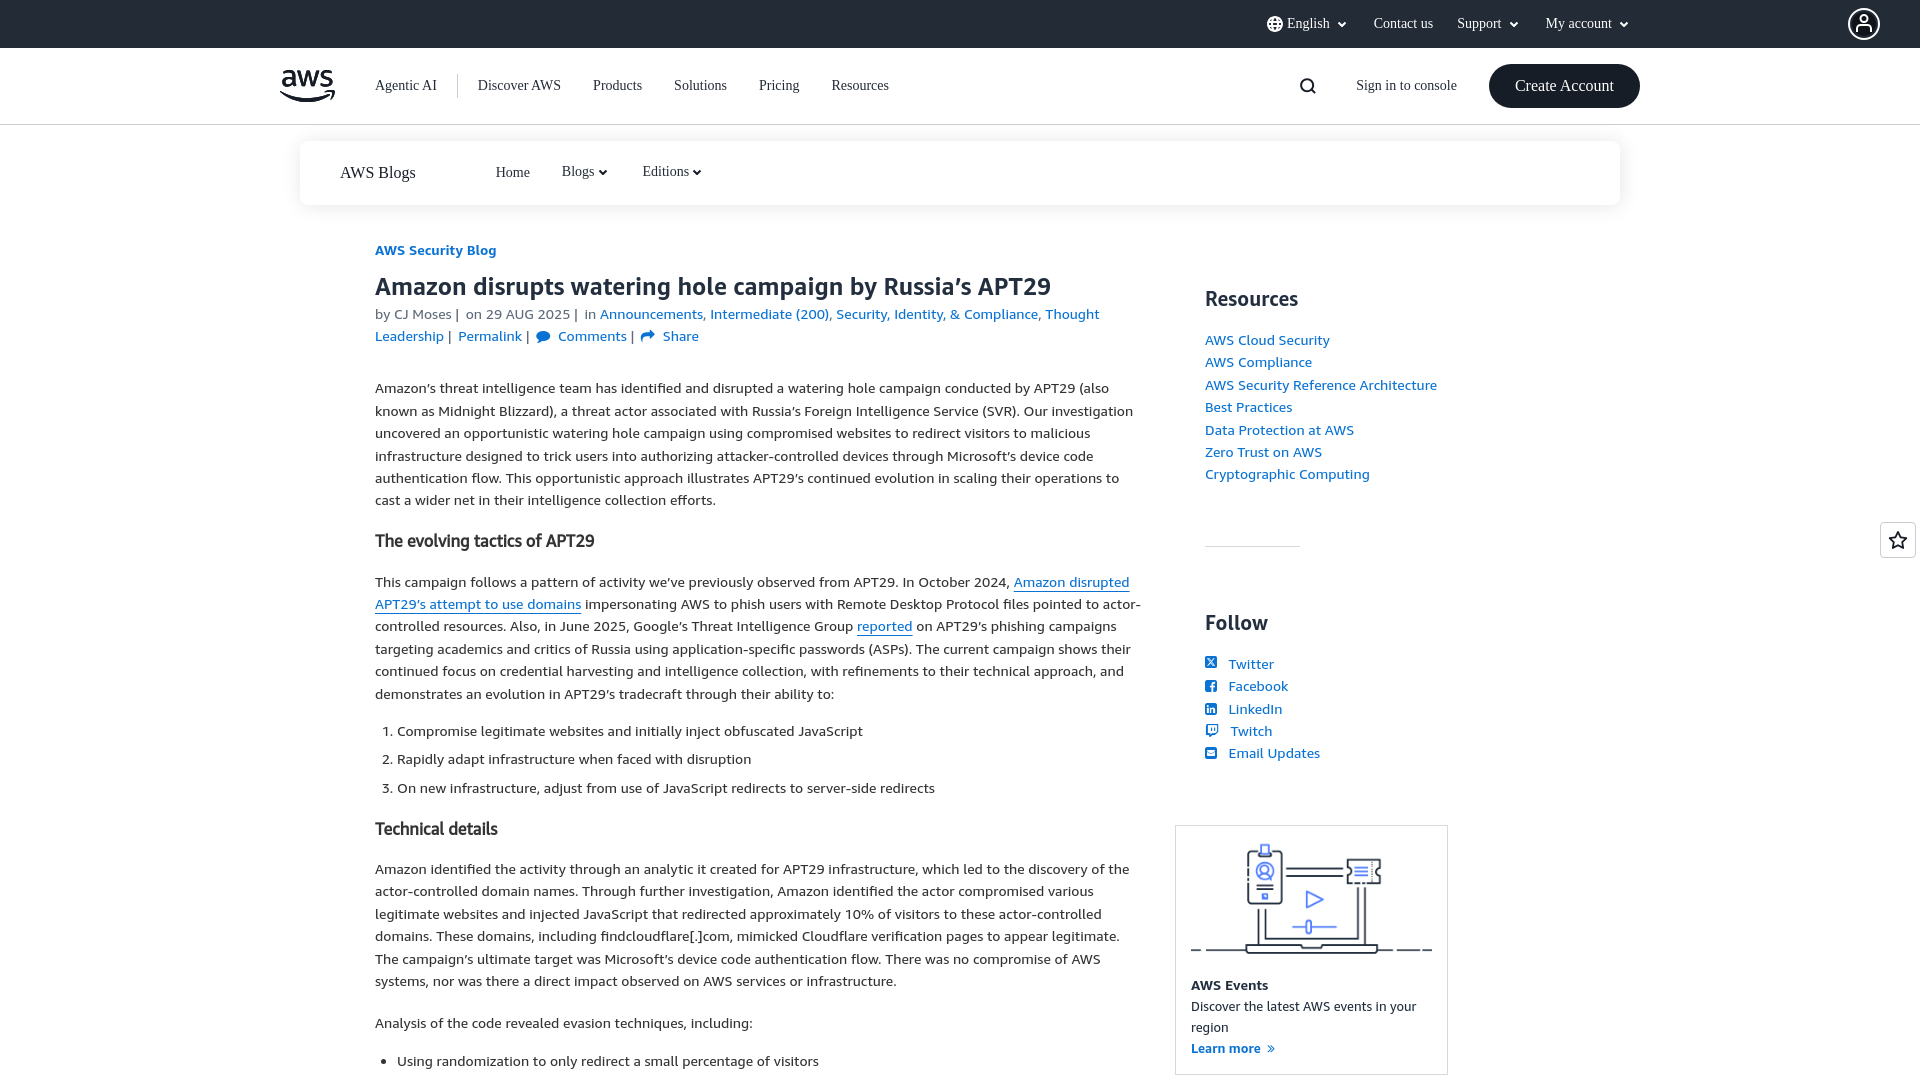Click the Email Updates envelope icon

(1211, 753)
